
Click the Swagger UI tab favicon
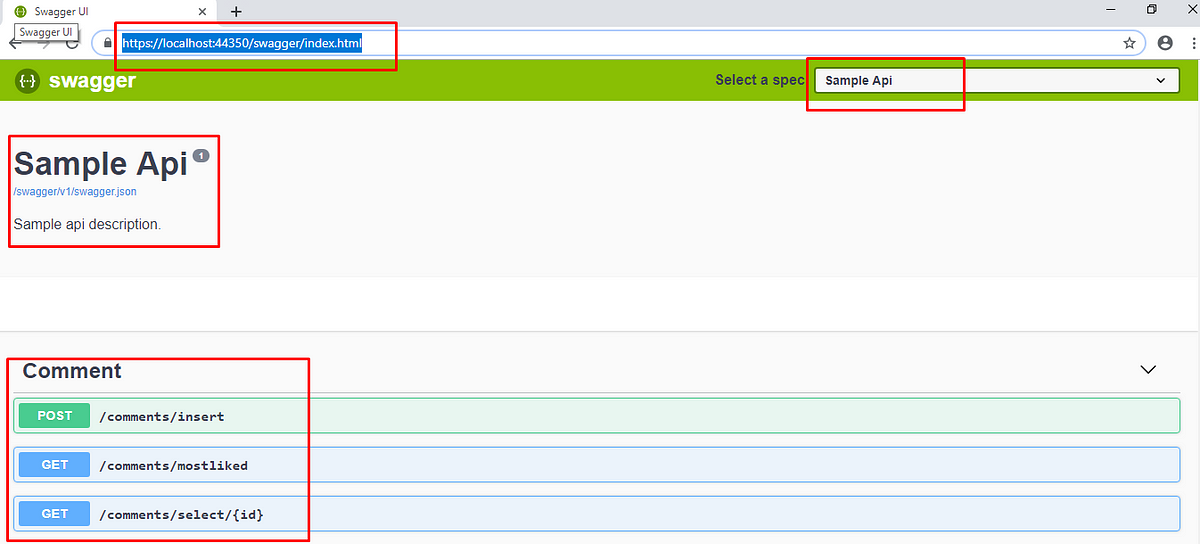coord(20,12)
